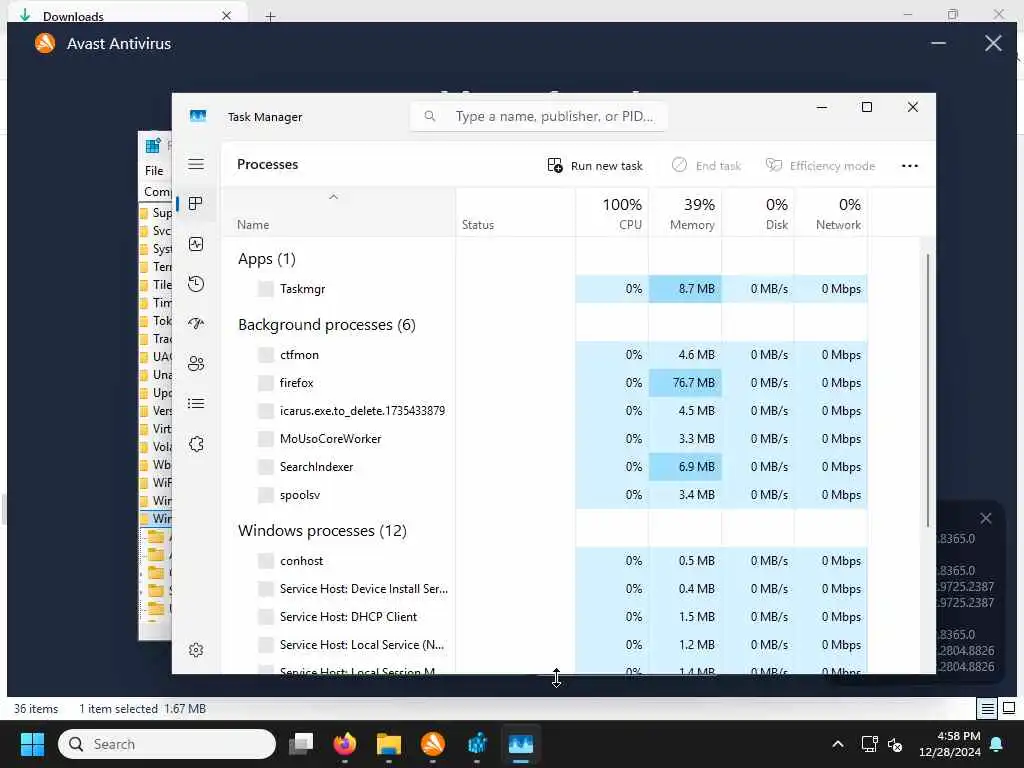Minimize the Avast Antivirus window
The width and height of the screenshot is (1024, 768).
(938, 44)
